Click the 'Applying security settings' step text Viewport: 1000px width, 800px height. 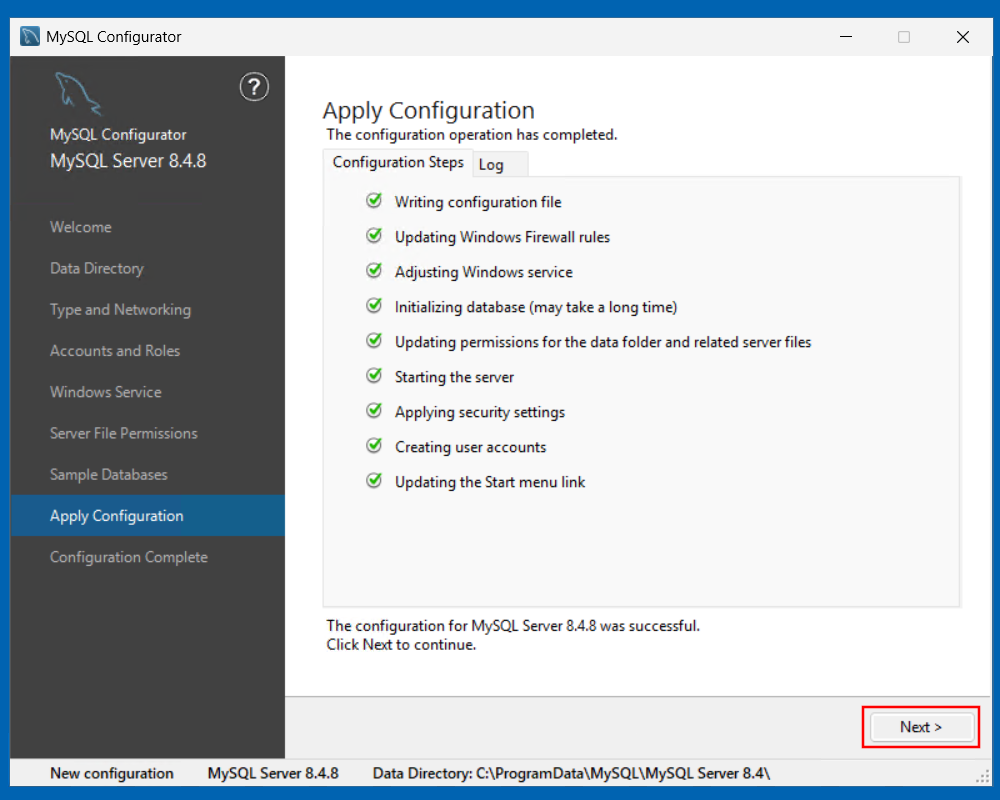pyautogui.click(x=480, y=413)
